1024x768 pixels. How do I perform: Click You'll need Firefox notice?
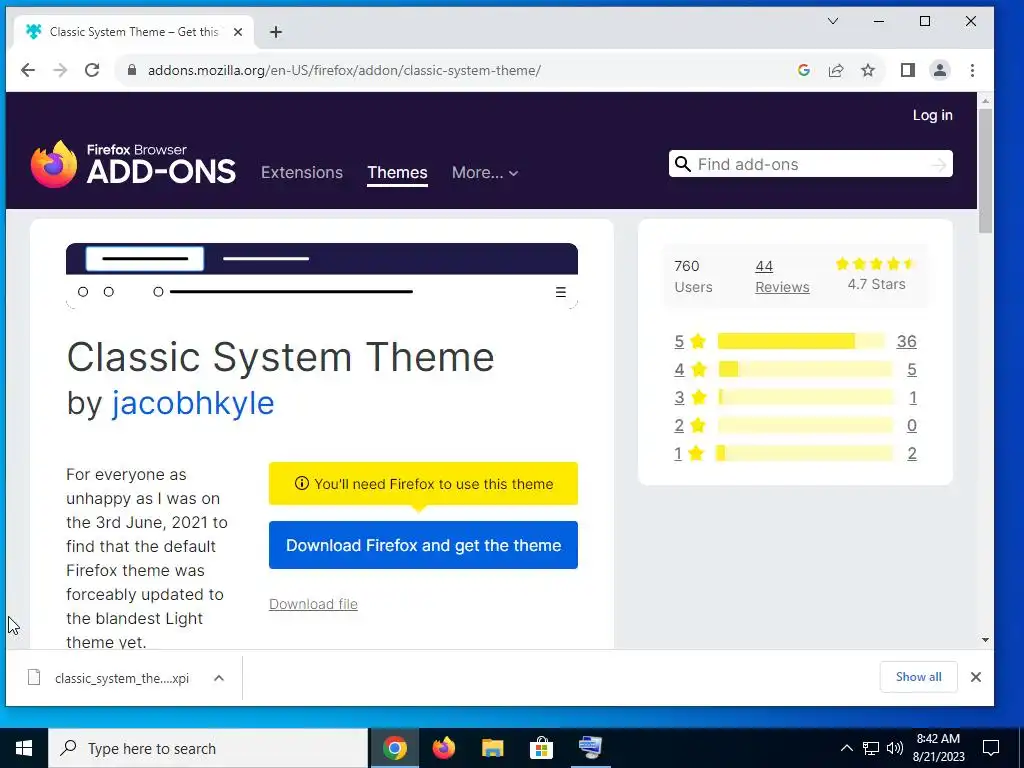tap(423, 484)
